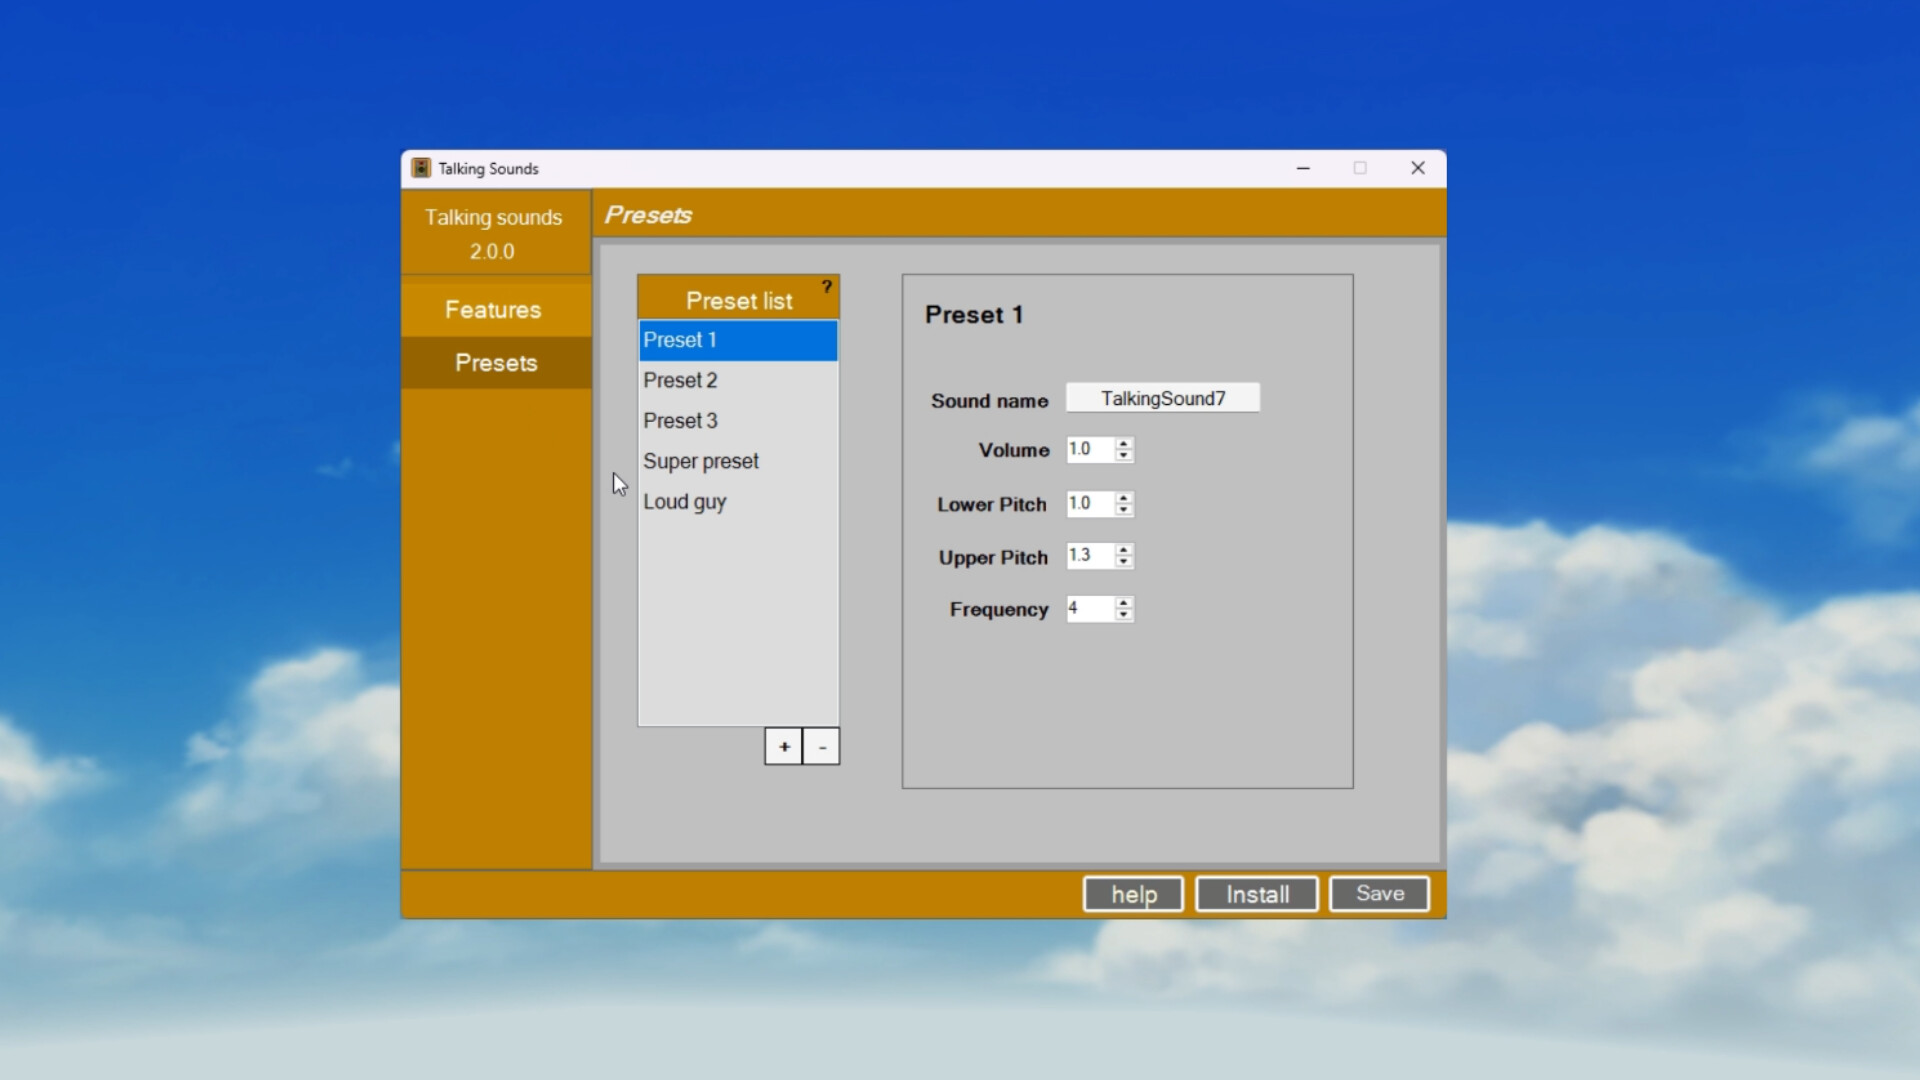Viewport: 1920px width, 1080px height.
Task: Click the Install button
Action: click(x=1256, y=893)
